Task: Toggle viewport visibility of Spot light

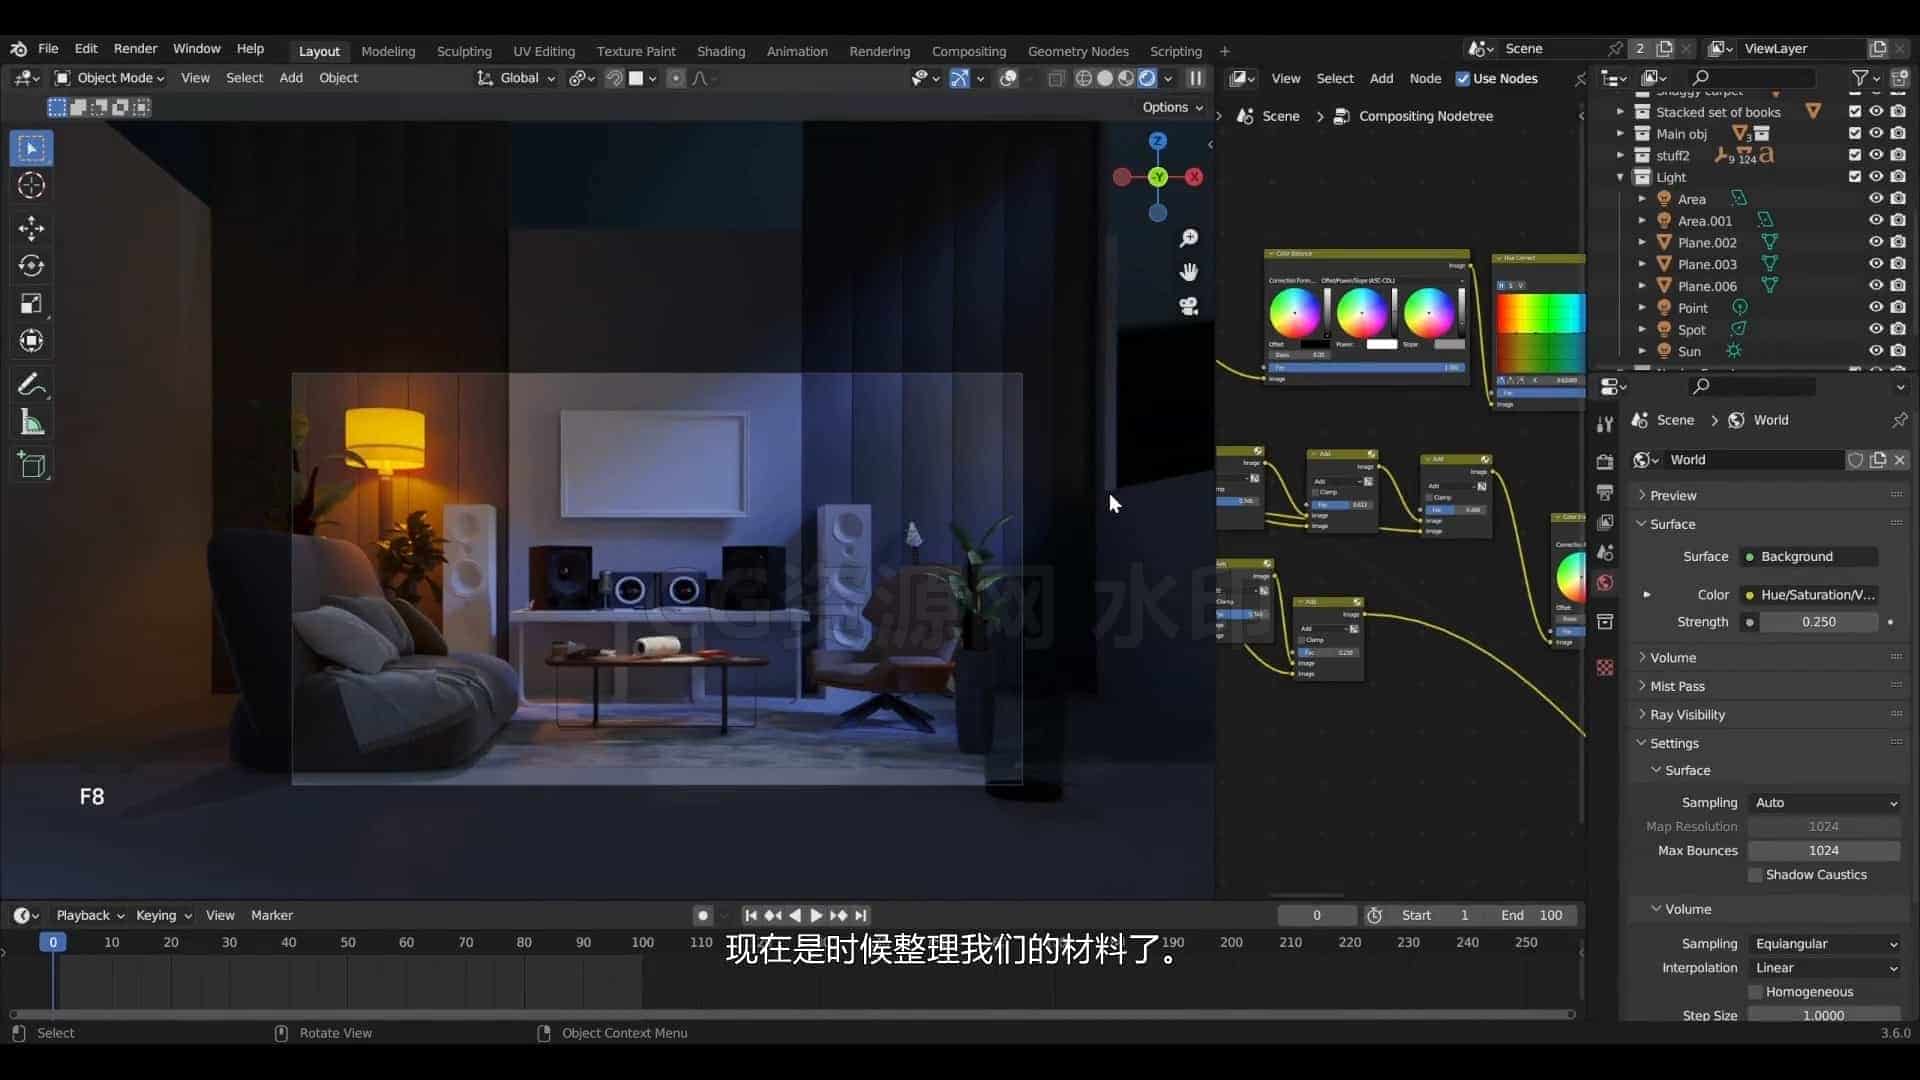Action: pos(1876,329)
